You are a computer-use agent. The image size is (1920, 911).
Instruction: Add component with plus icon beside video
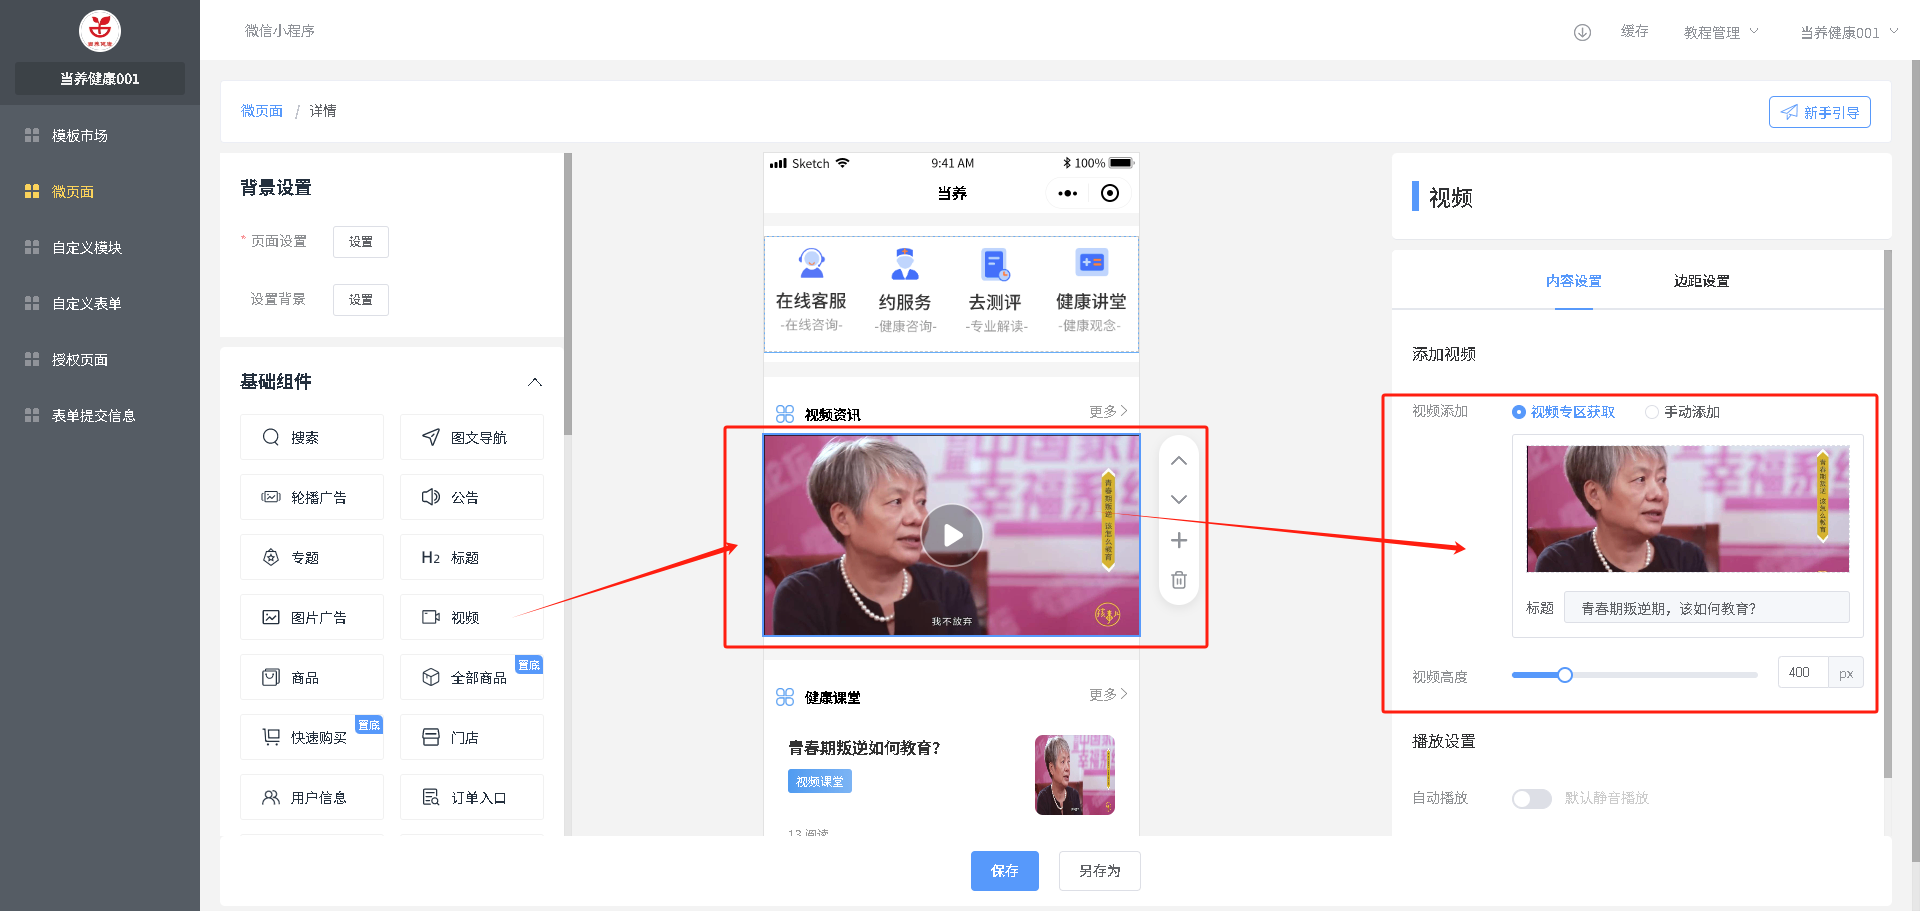click(1179, 540)
